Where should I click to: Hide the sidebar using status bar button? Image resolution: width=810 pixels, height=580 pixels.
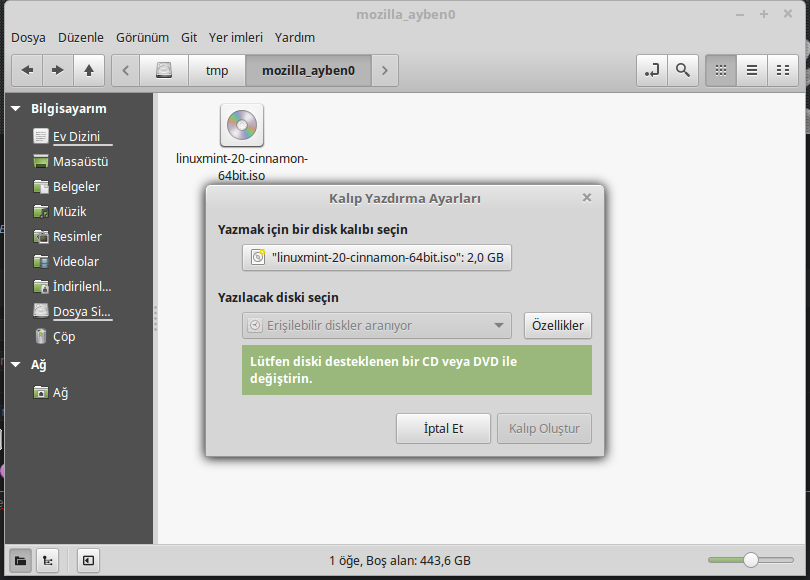(x=88, y=560)
